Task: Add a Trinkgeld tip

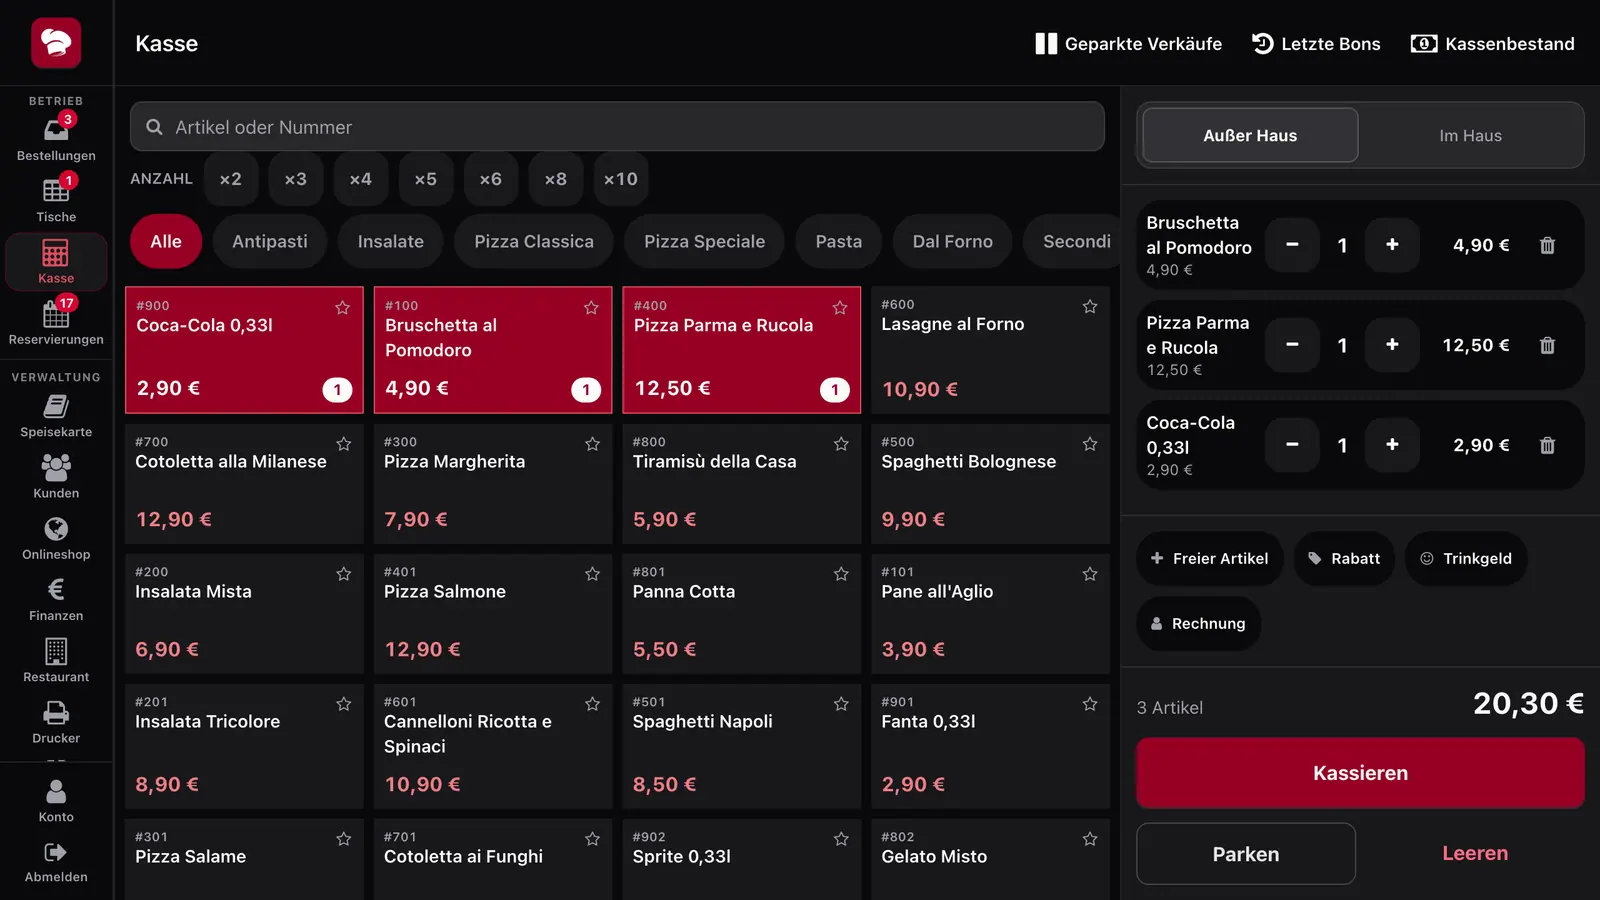Action: (x=1466, y=559)
